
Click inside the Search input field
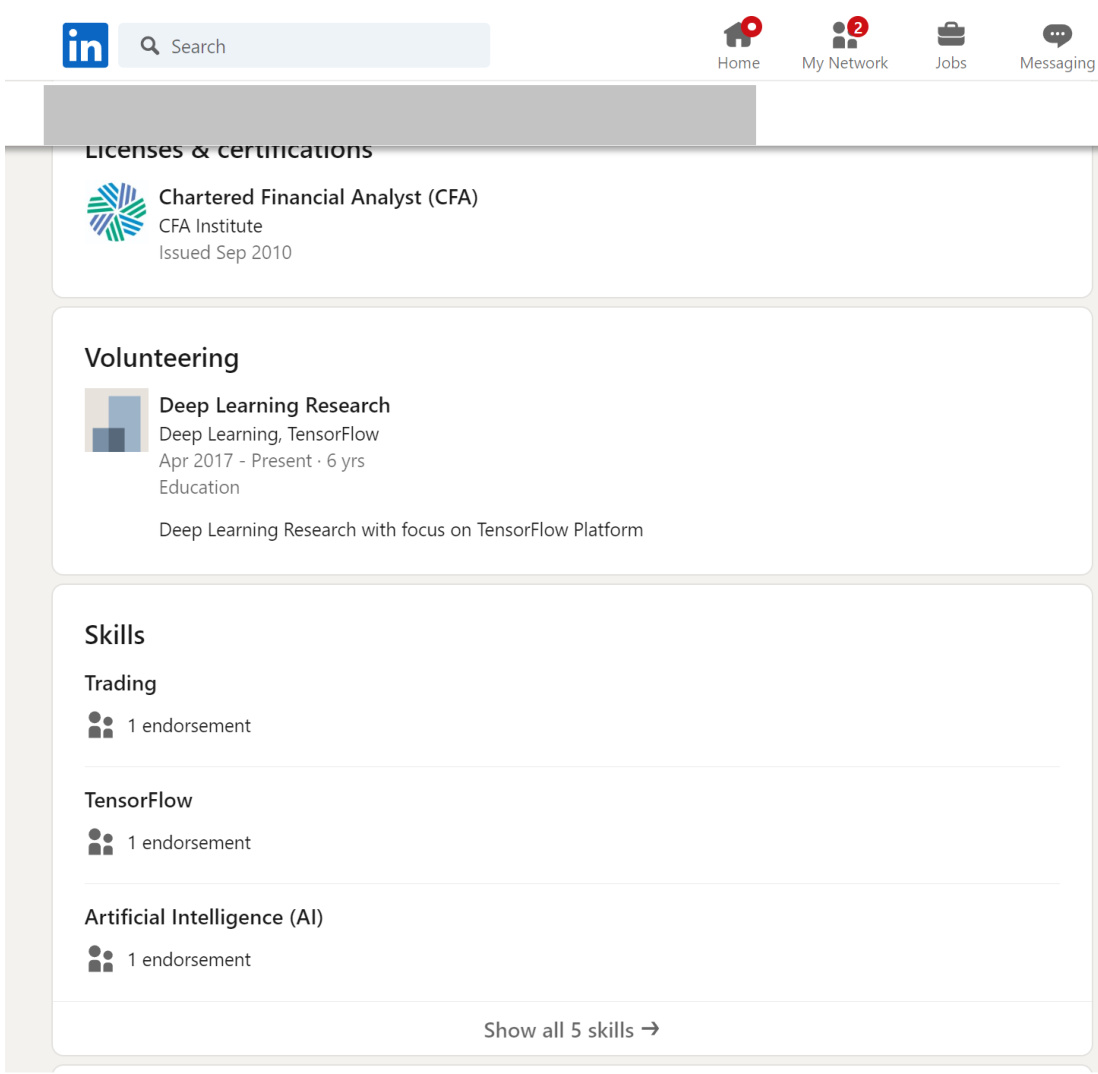[320, 46]
